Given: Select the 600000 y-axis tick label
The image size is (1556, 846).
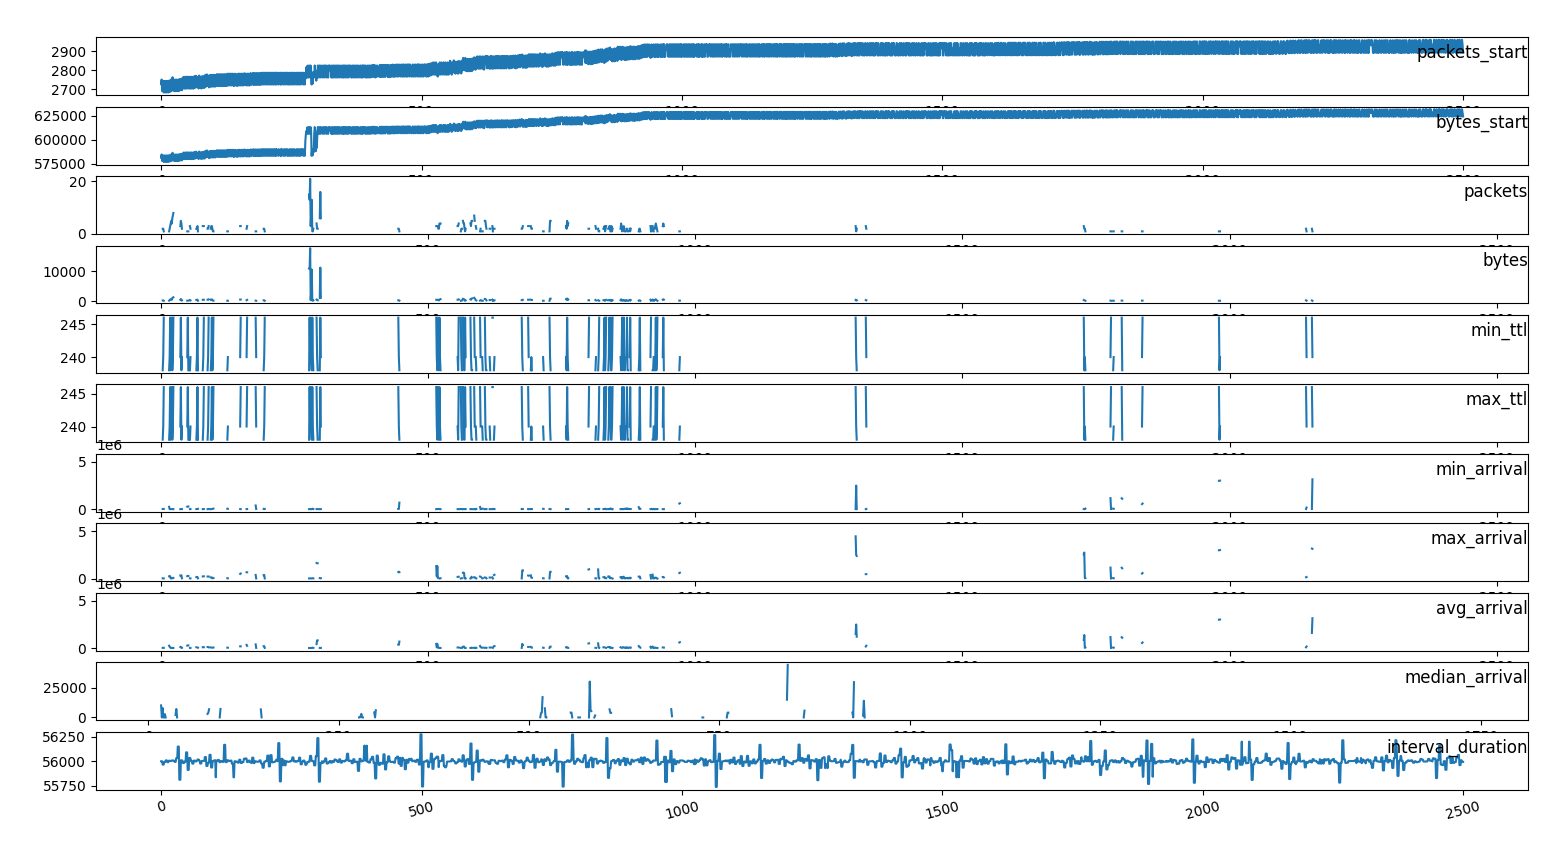Looking at the screenshot, I should [x=63, y=140].
